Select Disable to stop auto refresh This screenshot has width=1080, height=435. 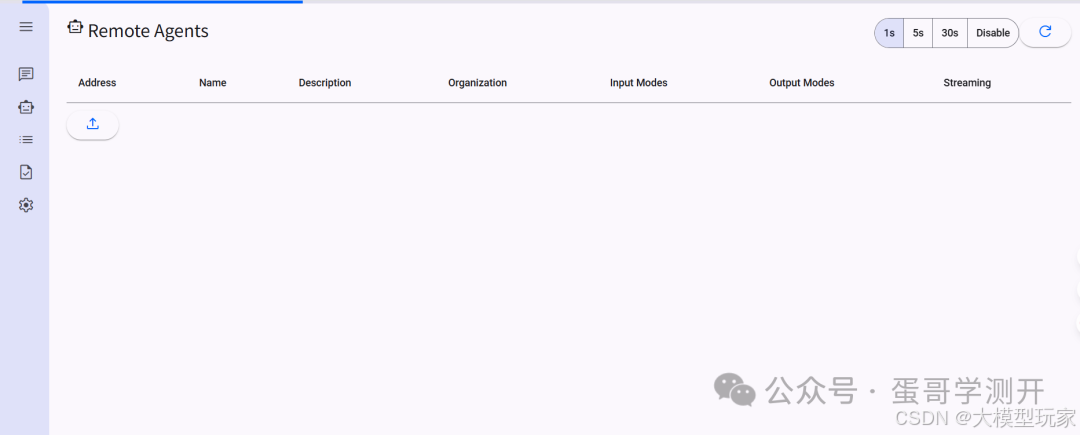(993, 33)
